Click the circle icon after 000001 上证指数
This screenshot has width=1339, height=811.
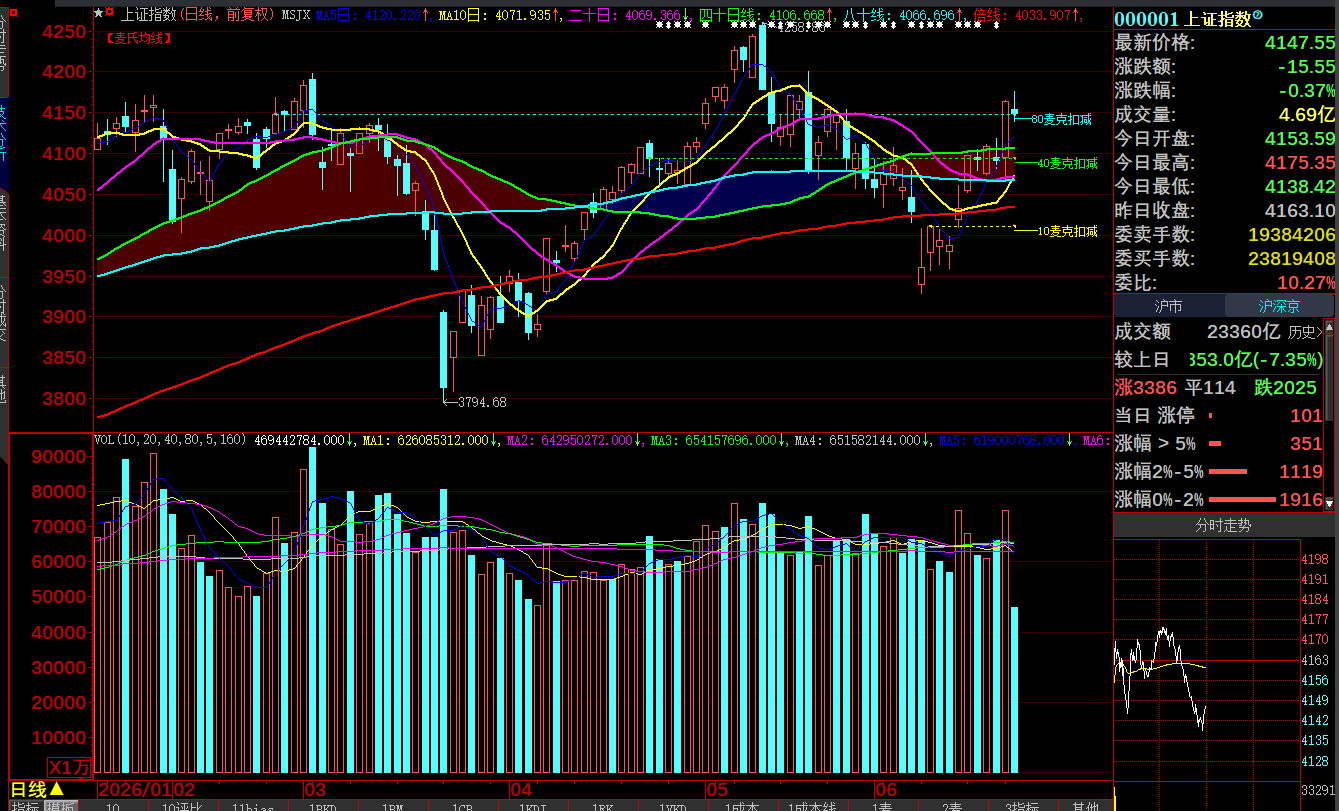tap(1258, 16)
